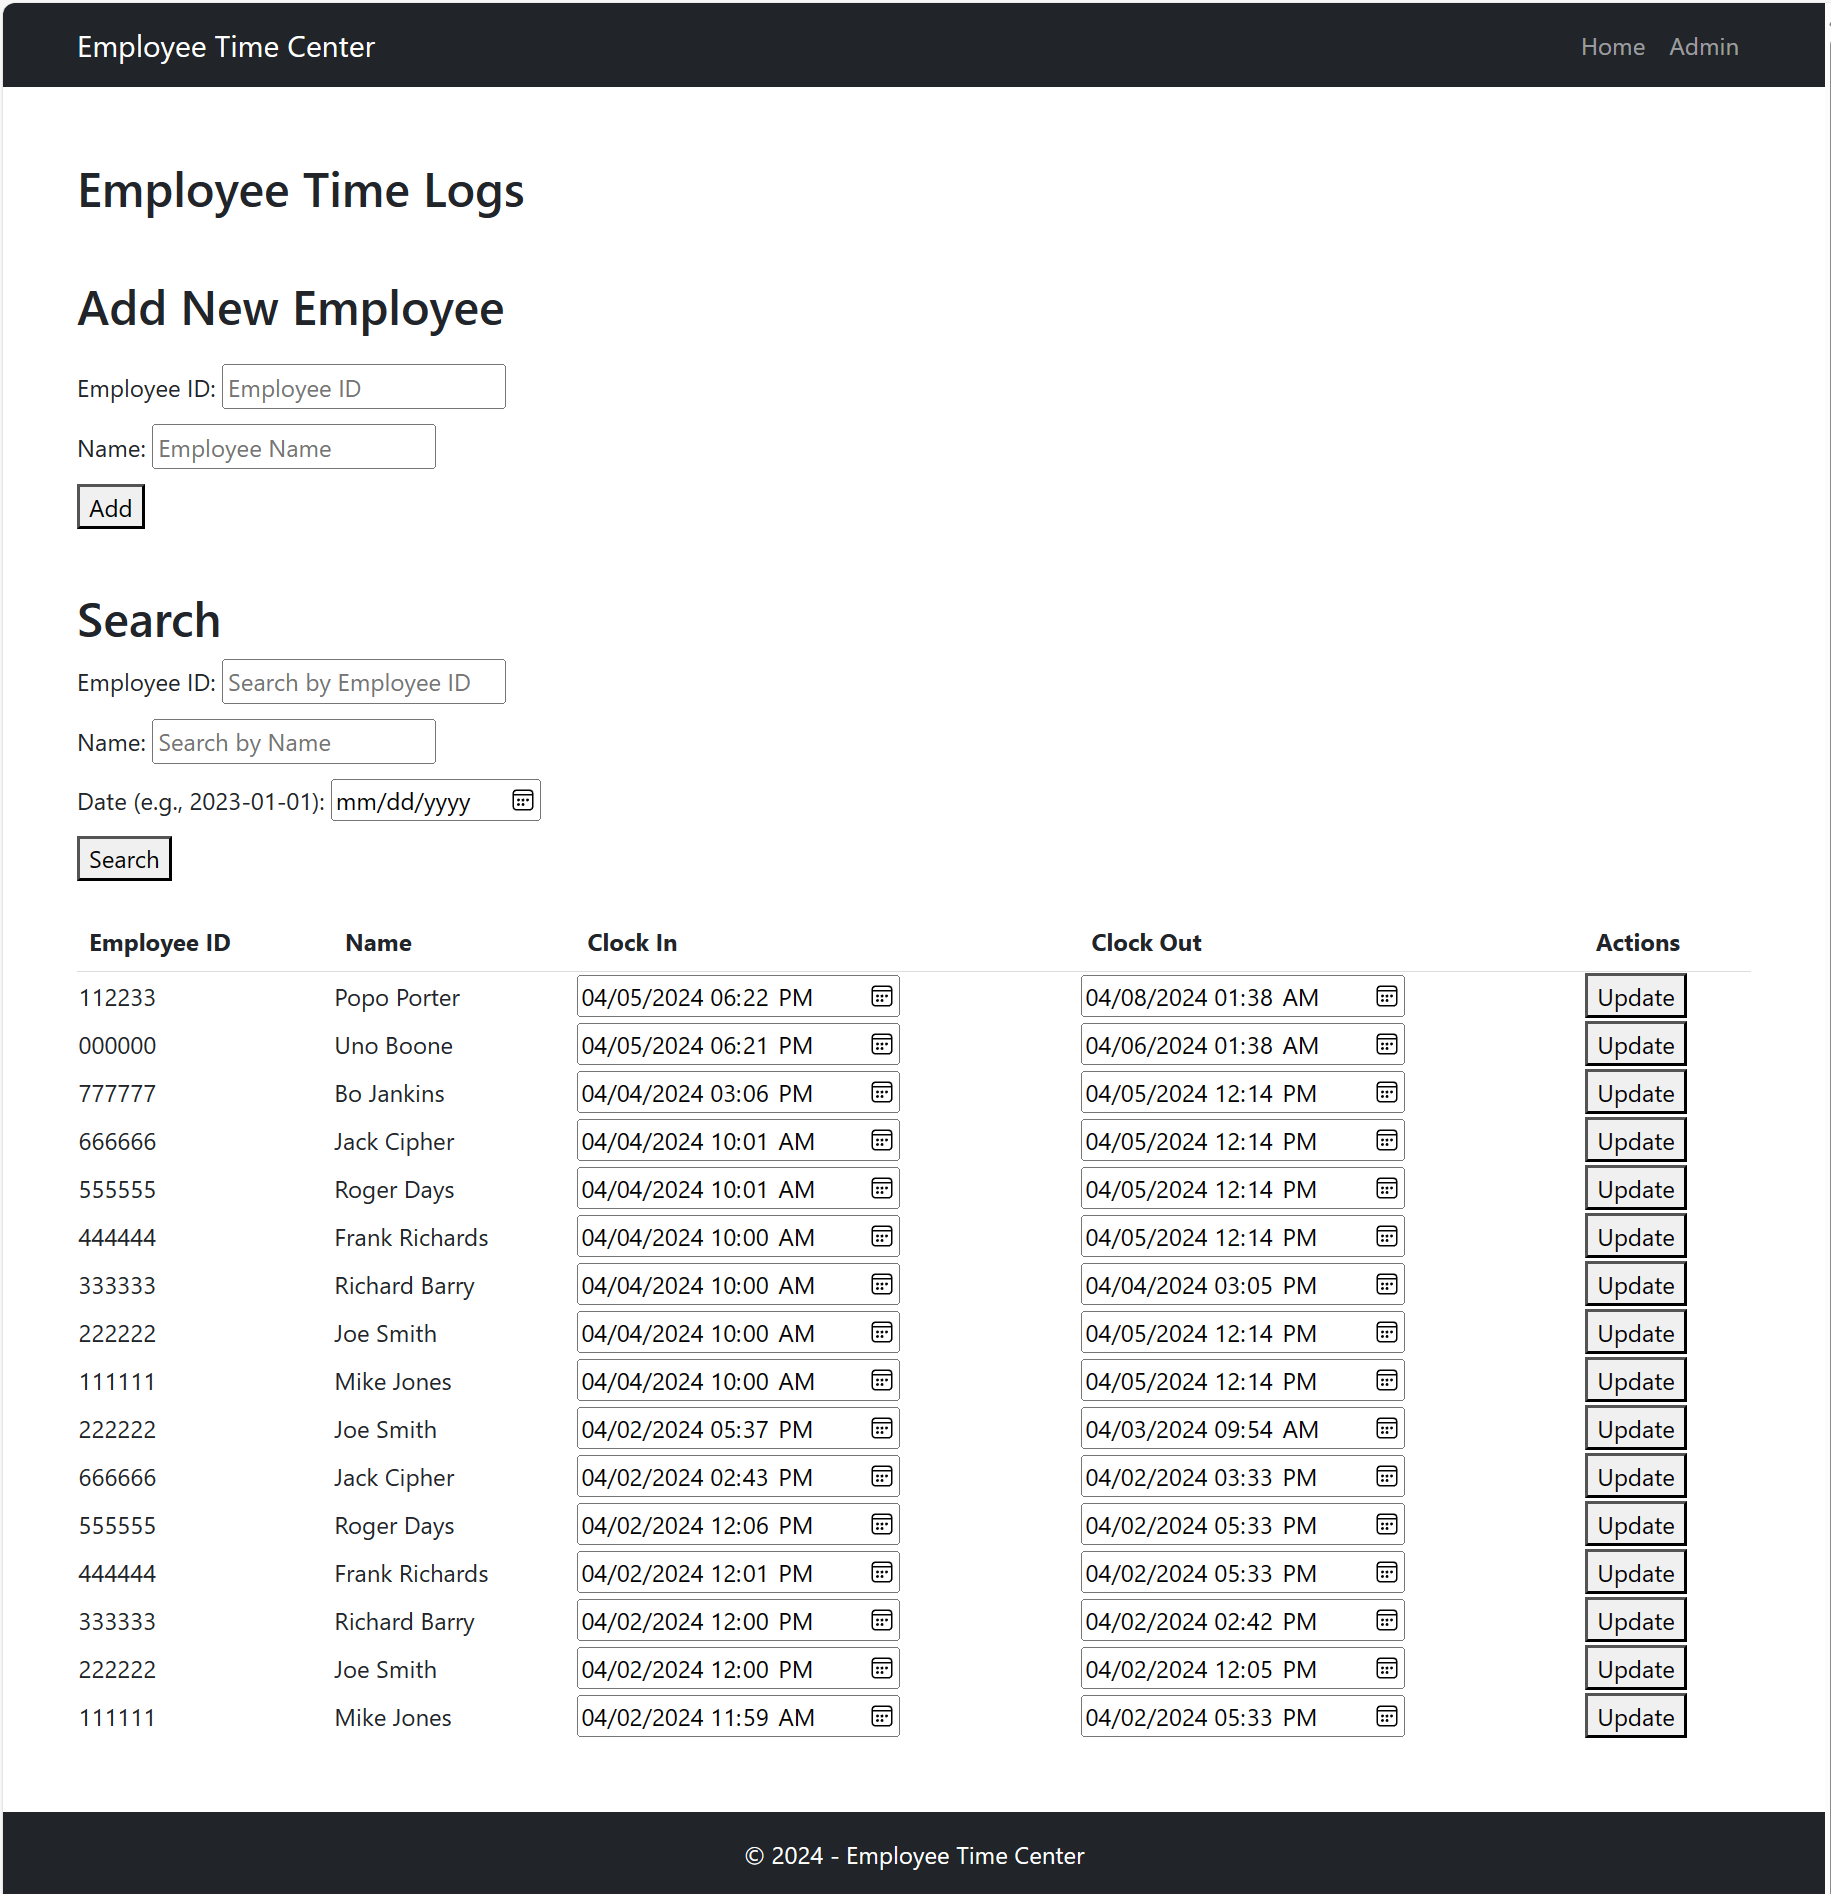Update Bo Jankins' time log
This screenshot has width=1831, height=1894.
(1635, 1092)
